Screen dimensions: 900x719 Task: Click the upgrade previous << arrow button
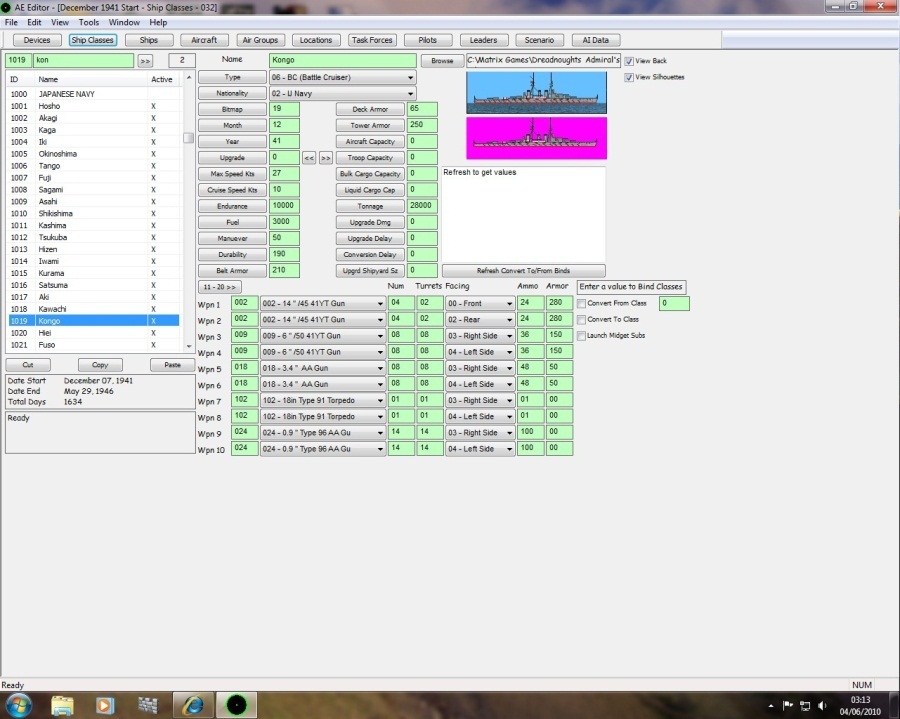(309, 158)
